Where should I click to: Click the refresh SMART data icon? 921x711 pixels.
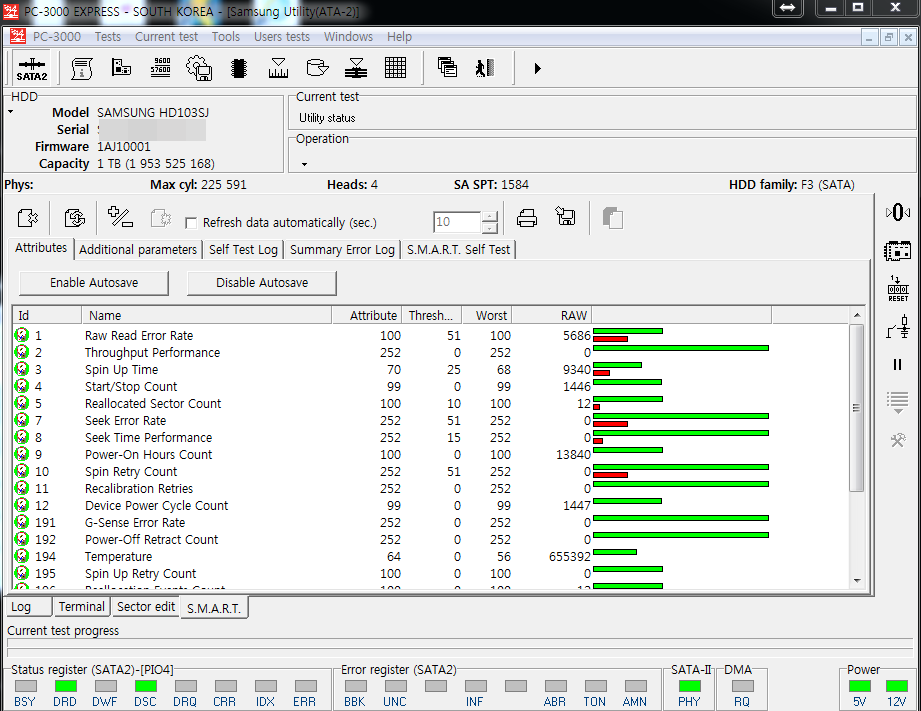[75, 218]
